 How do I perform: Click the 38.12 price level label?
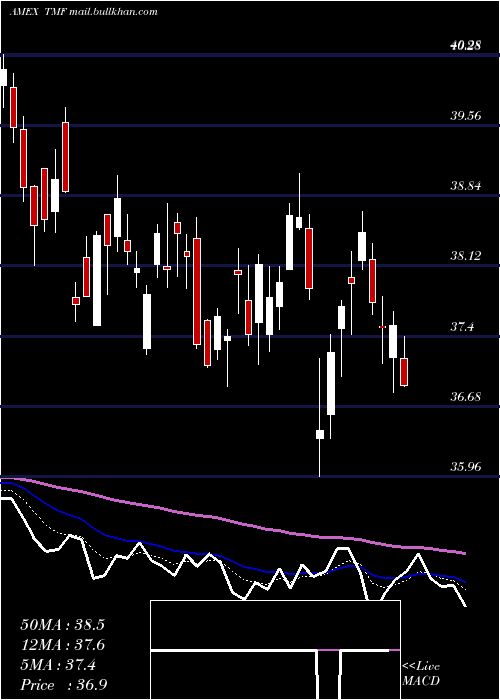[466, 256]
